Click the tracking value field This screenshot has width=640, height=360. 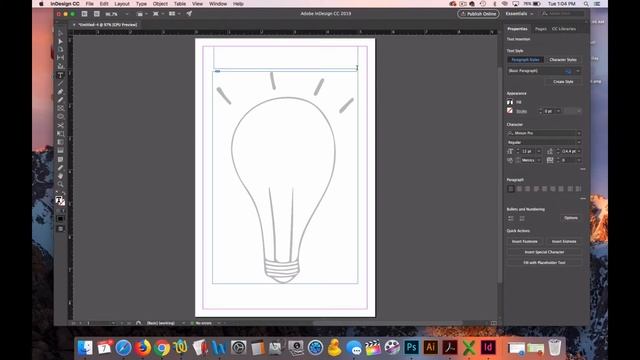tap(567, 160)
